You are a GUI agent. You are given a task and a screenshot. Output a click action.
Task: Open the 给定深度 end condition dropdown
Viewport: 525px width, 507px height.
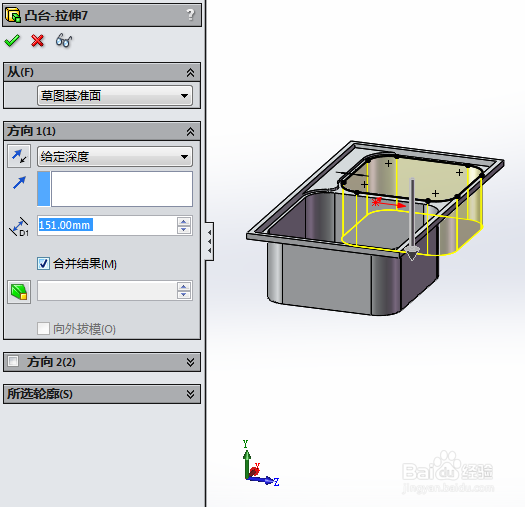coord(115,156)
